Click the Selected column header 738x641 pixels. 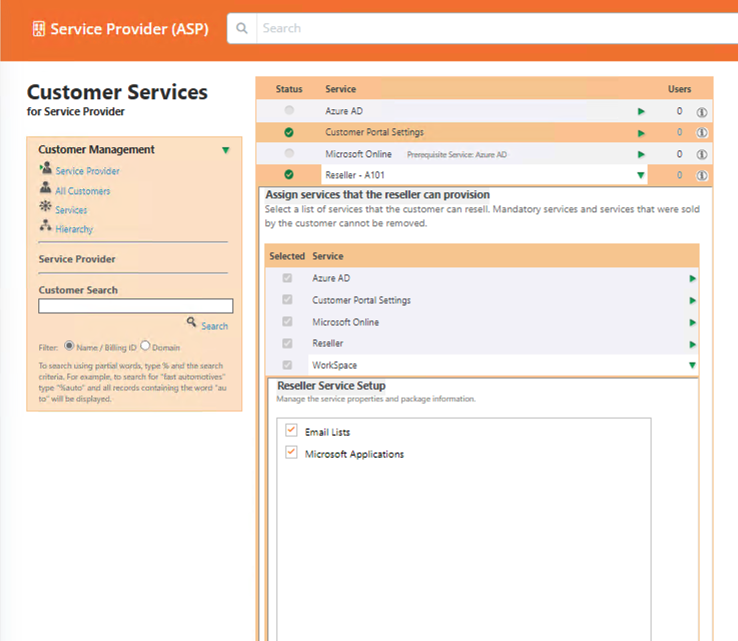287,256
